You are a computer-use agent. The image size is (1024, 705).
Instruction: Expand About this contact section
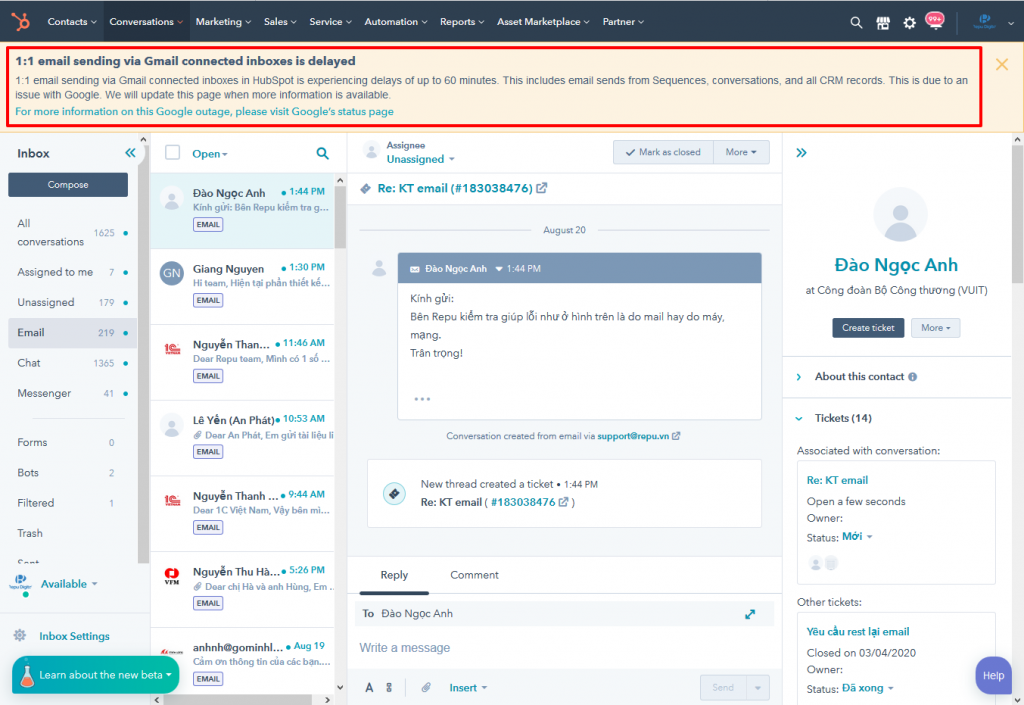859,377
